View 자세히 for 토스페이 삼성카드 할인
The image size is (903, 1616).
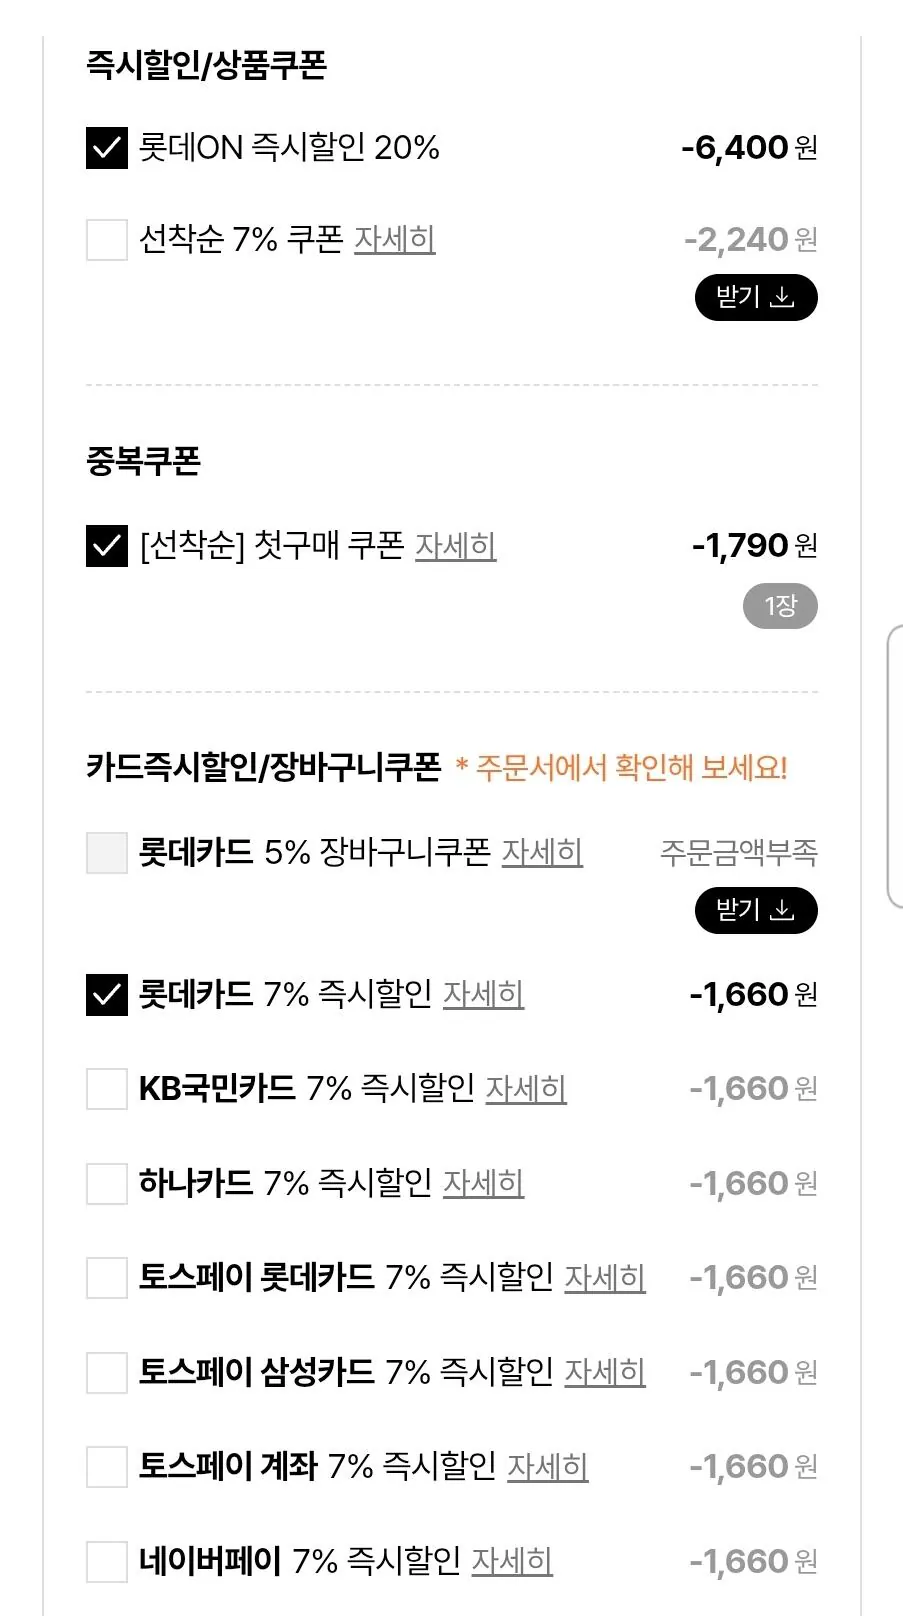tap(605, 1373)
